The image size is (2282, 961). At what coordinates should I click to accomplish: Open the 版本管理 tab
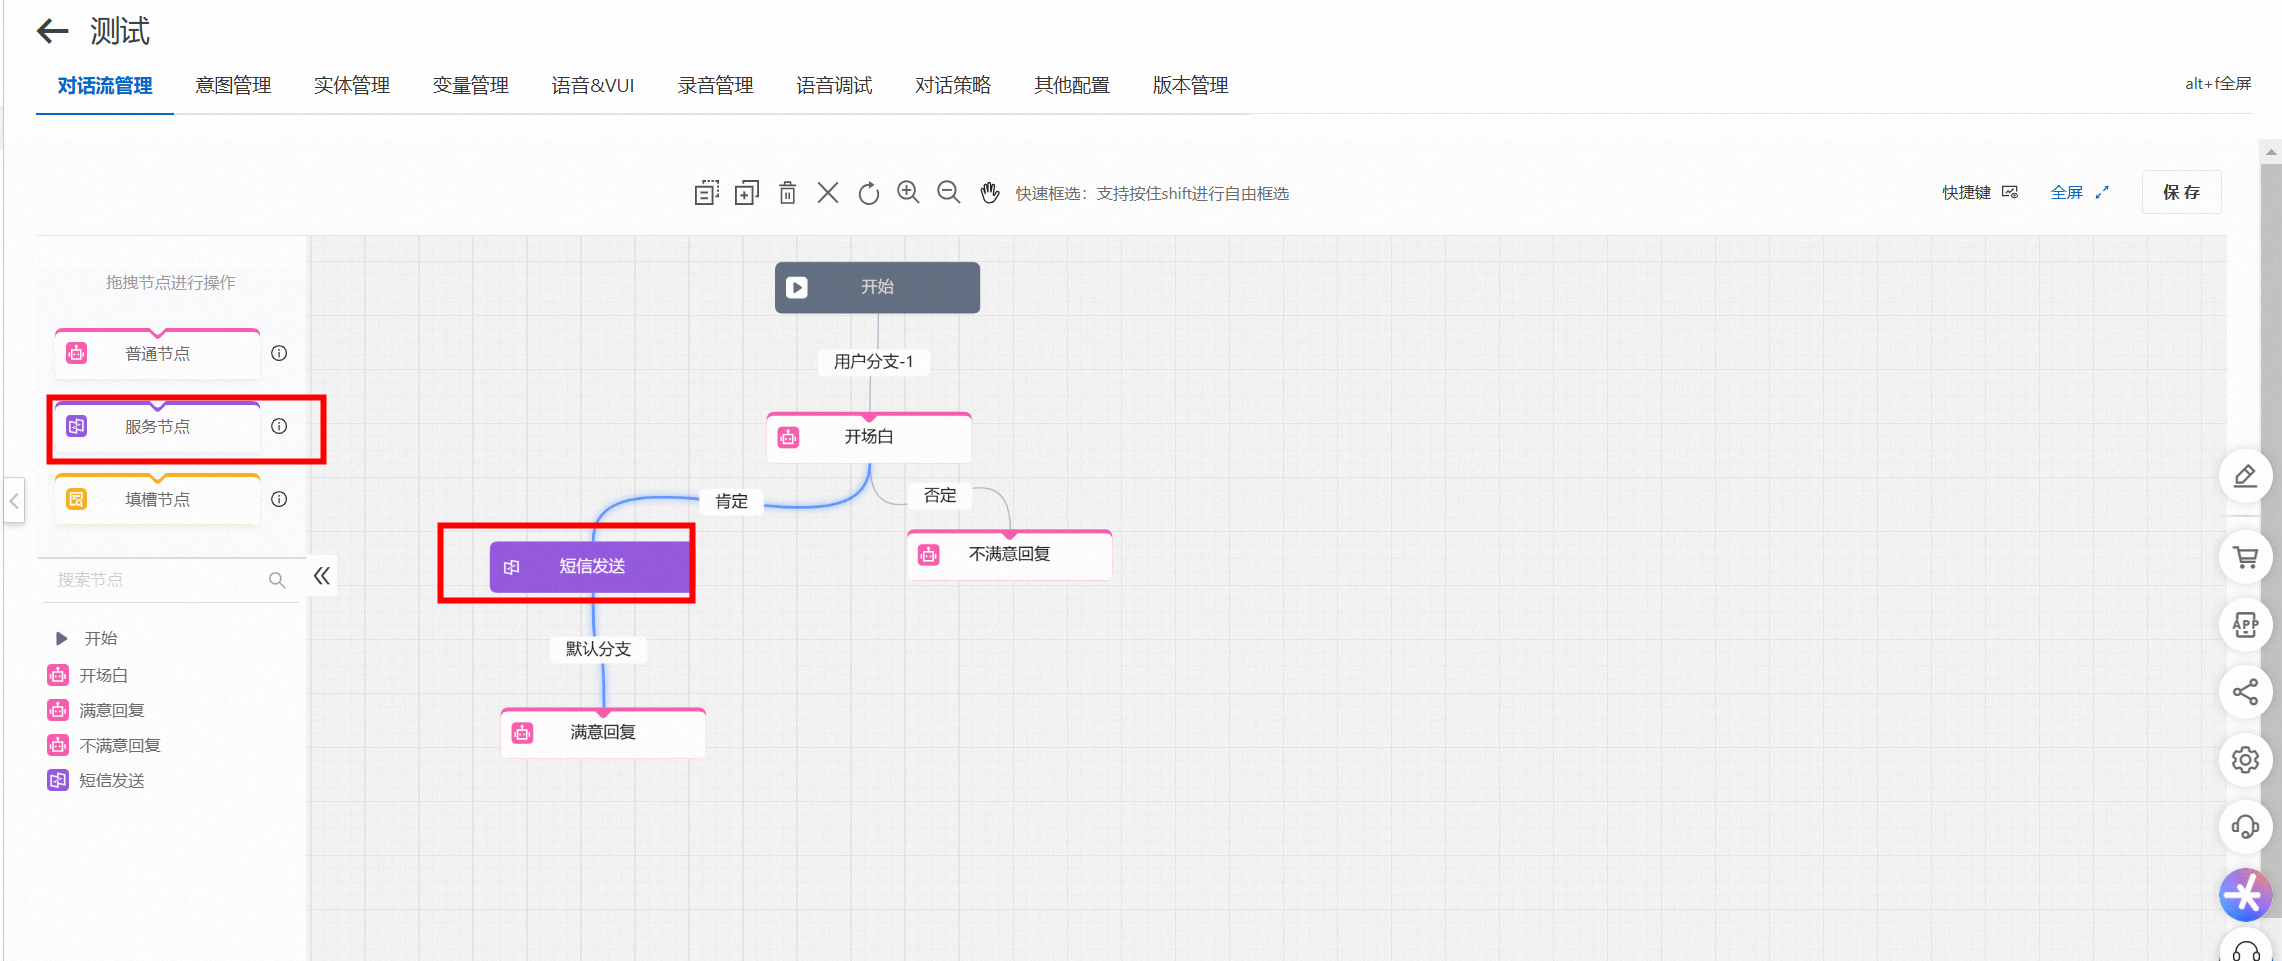coord(1191,86)
